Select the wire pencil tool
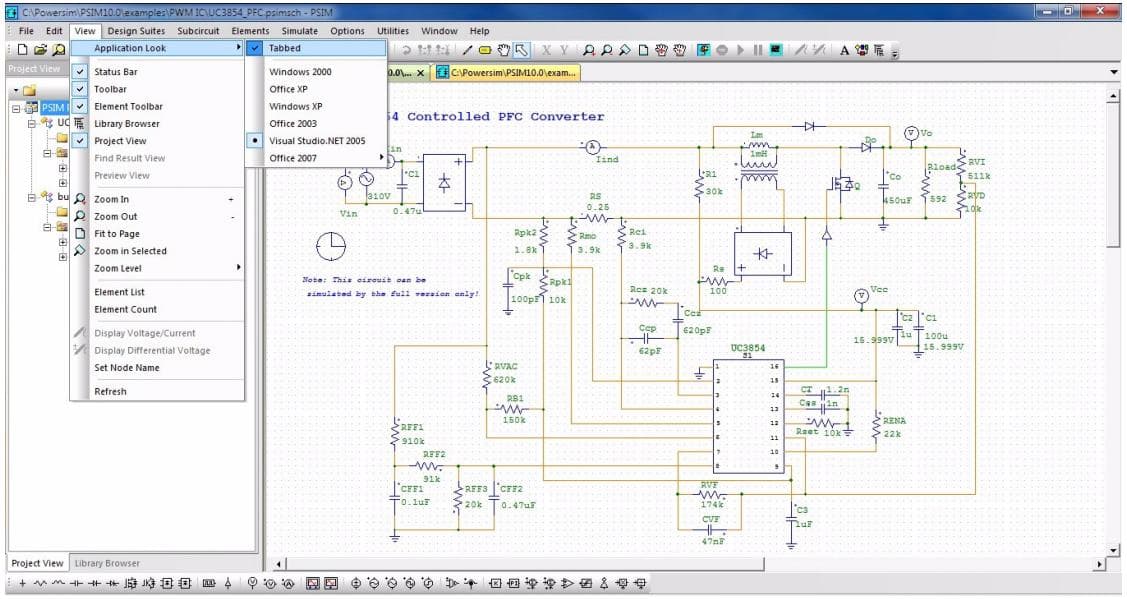Viewport: 1127px width, 599px height. 467,50
